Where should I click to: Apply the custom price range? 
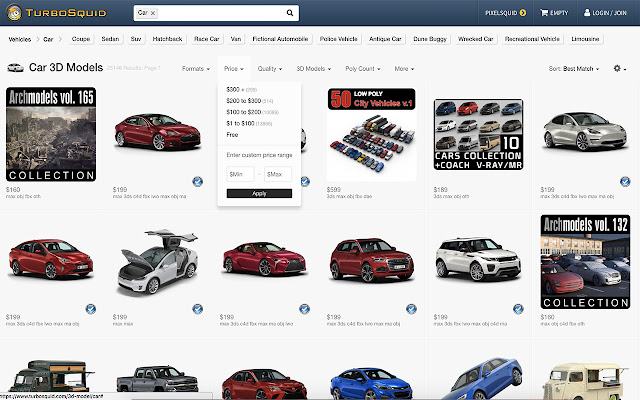[x=259, y=193]
